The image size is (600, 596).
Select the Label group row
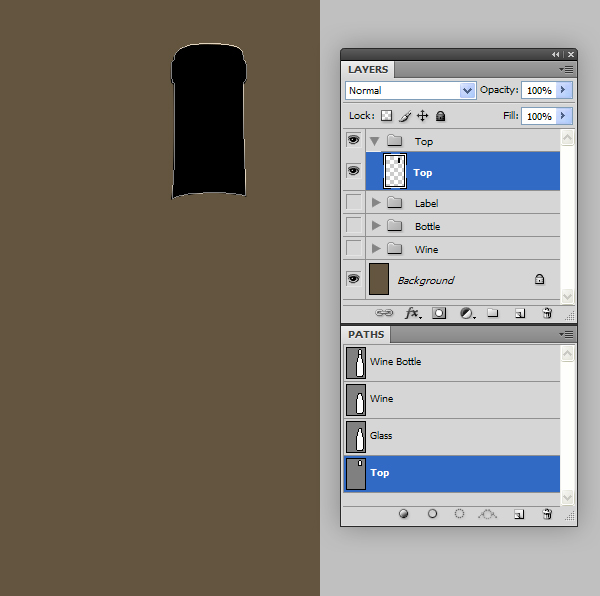pos(463,202)
